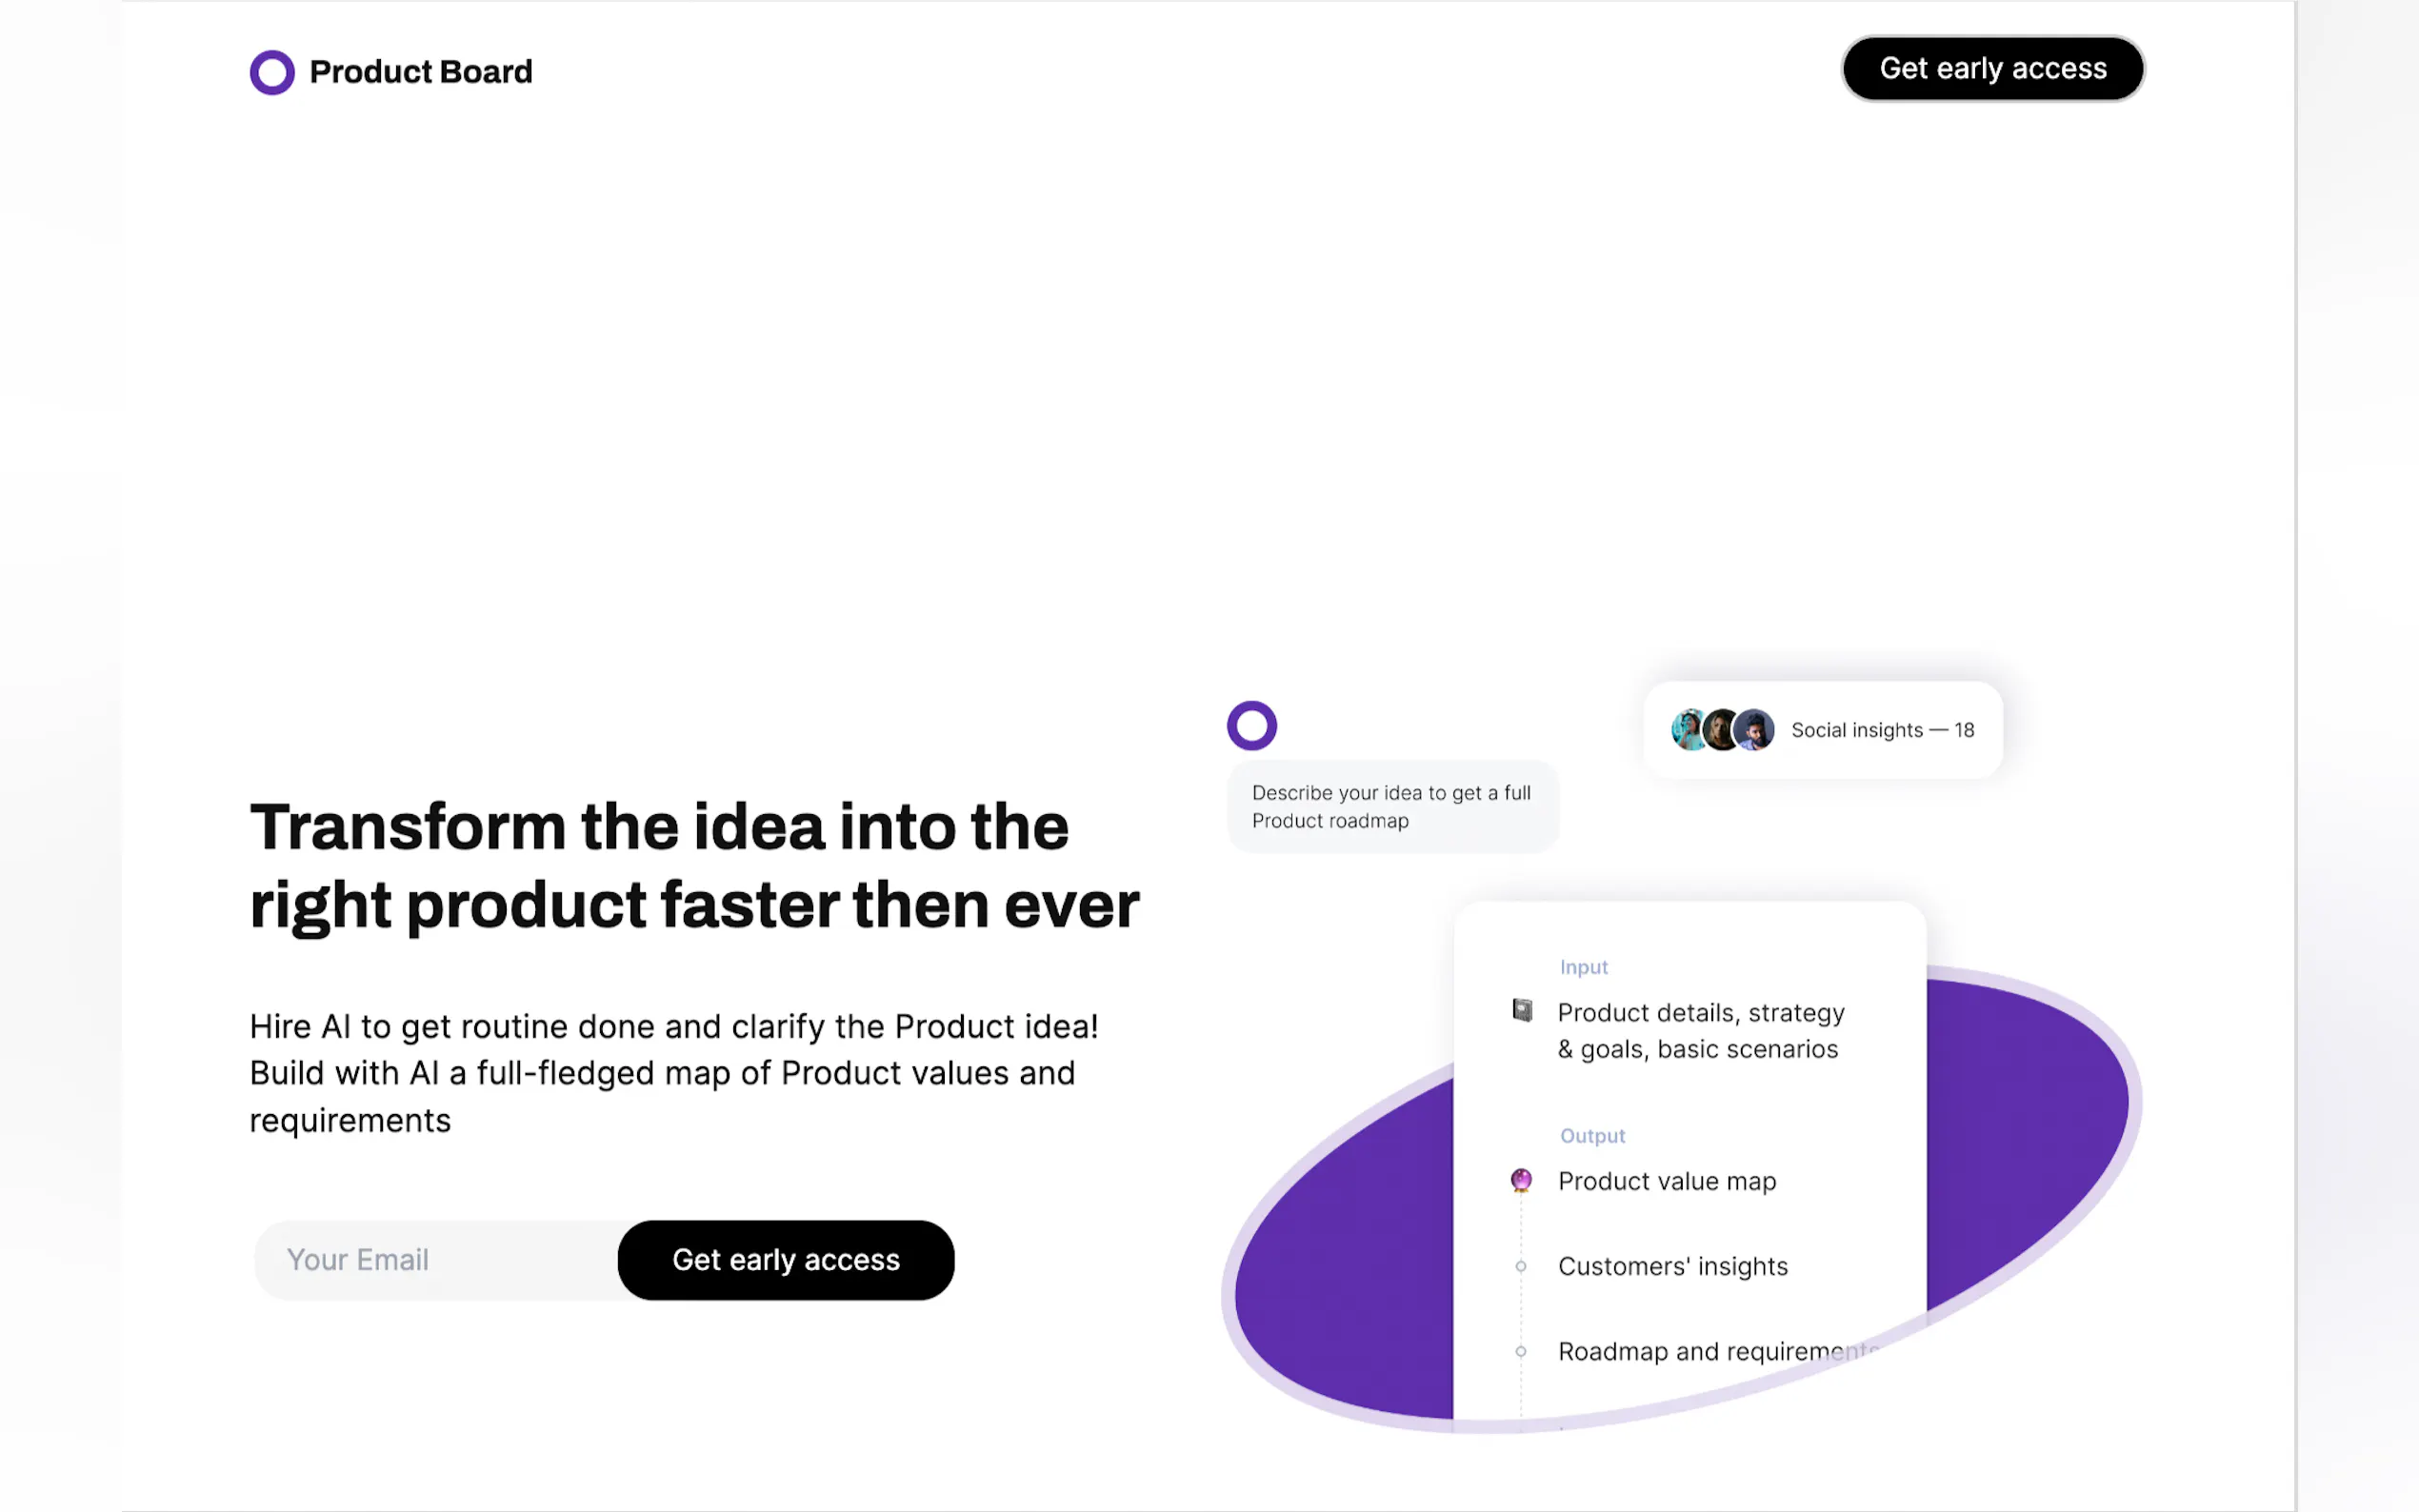Click the bullet circle beside Customers' insights
Screen dimensions: 2419x1512
[1521, 1267]
